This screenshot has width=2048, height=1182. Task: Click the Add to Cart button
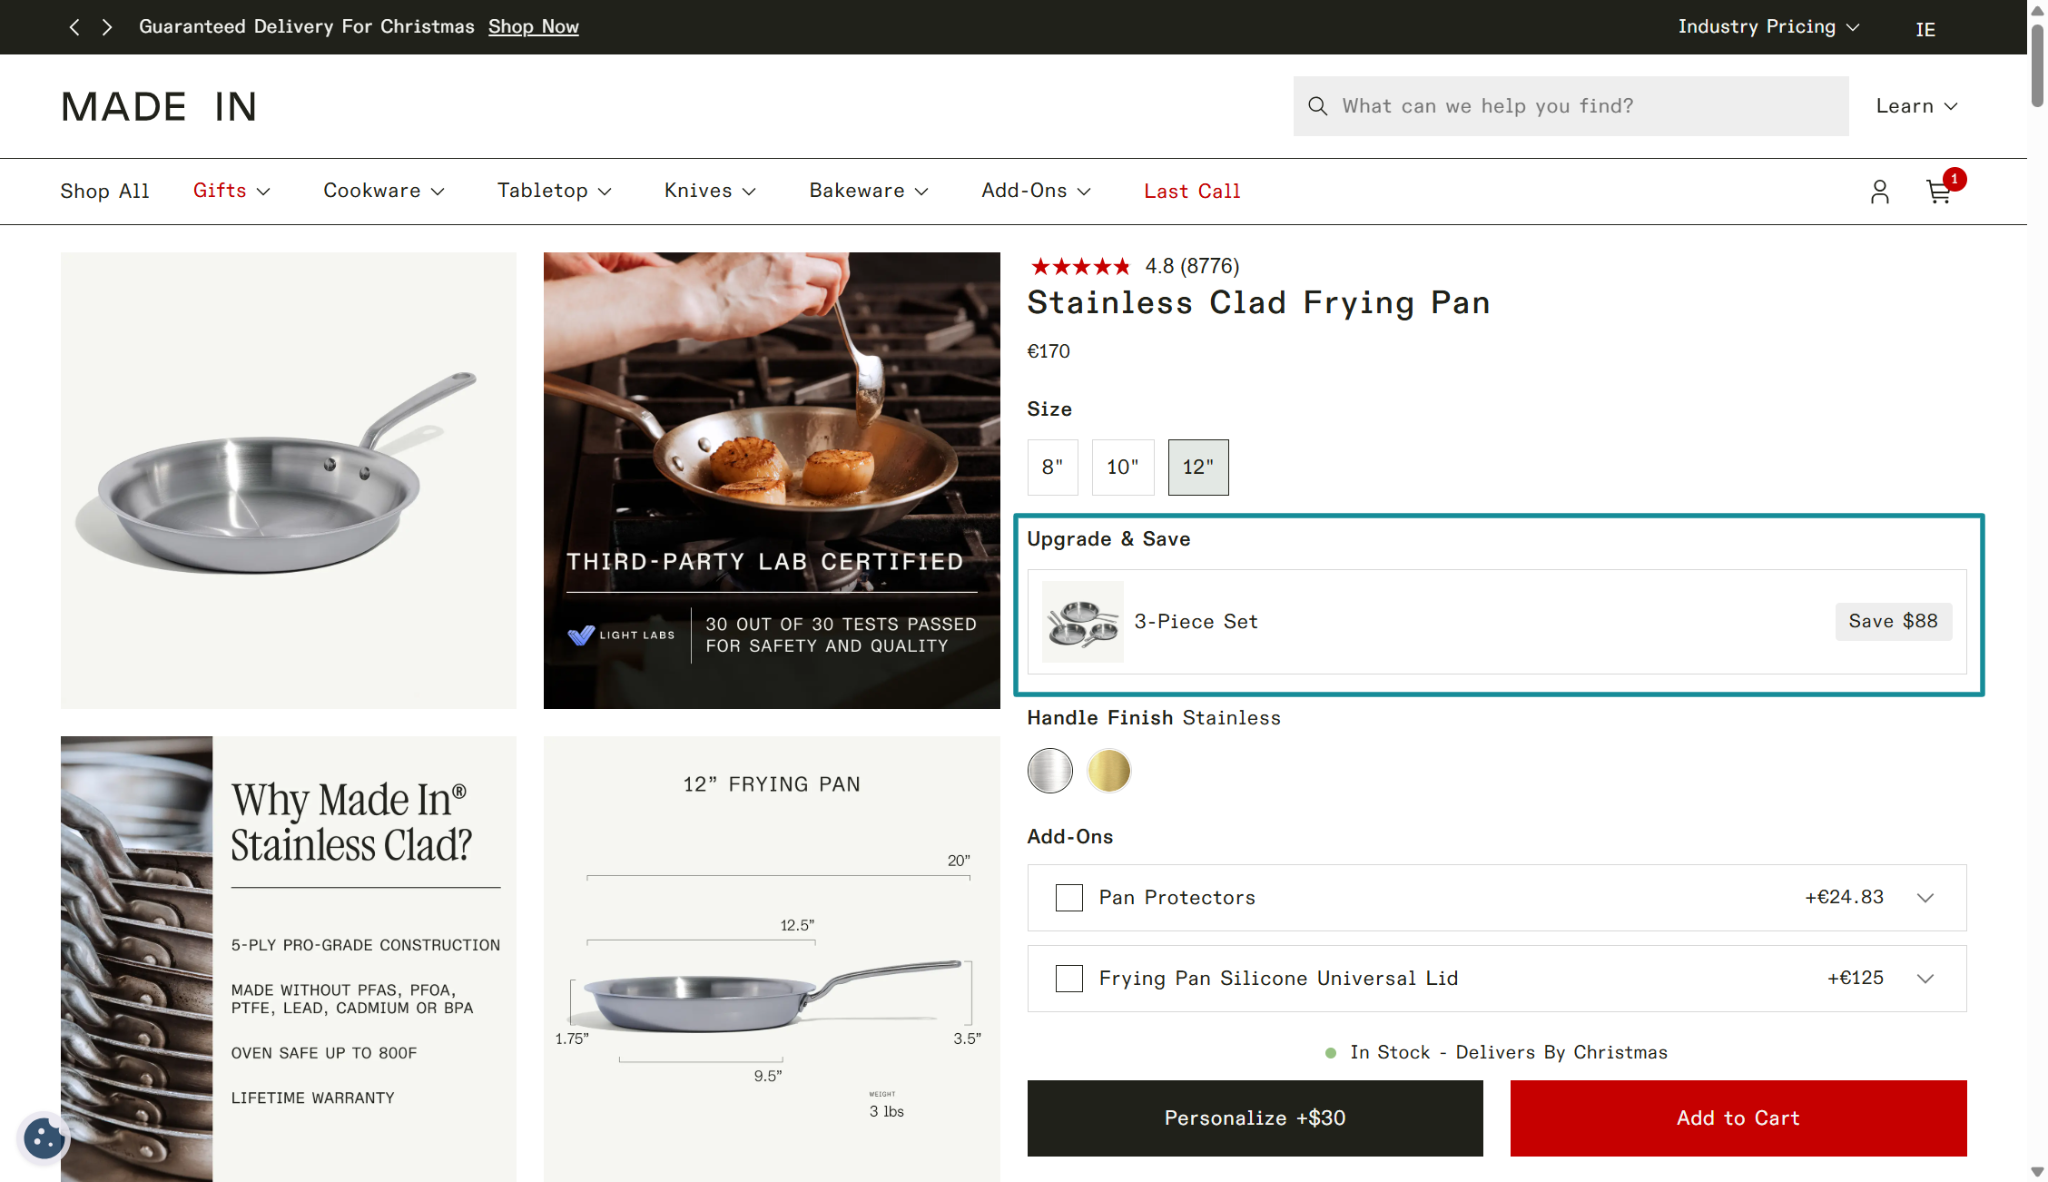point(1737,1118)
